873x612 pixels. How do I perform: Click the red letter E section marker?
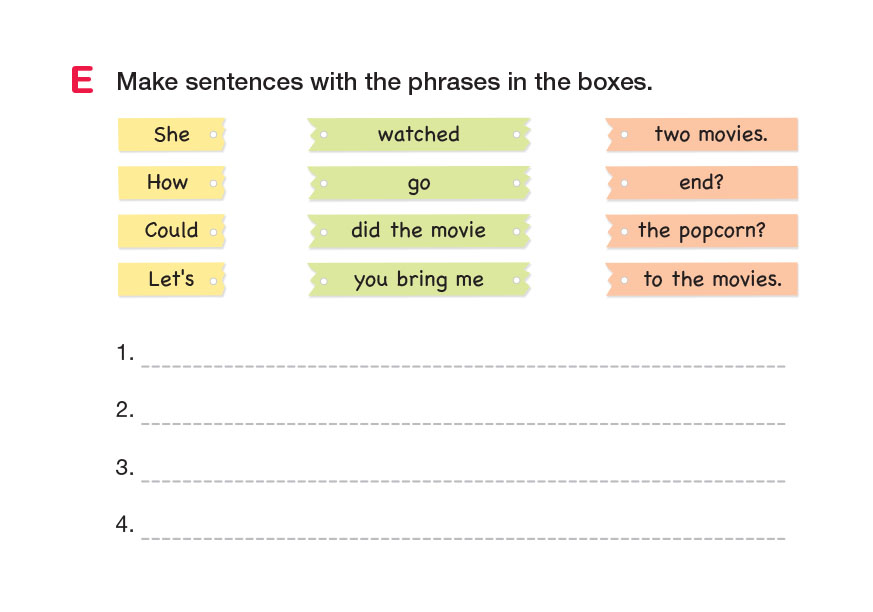[82, 81]
